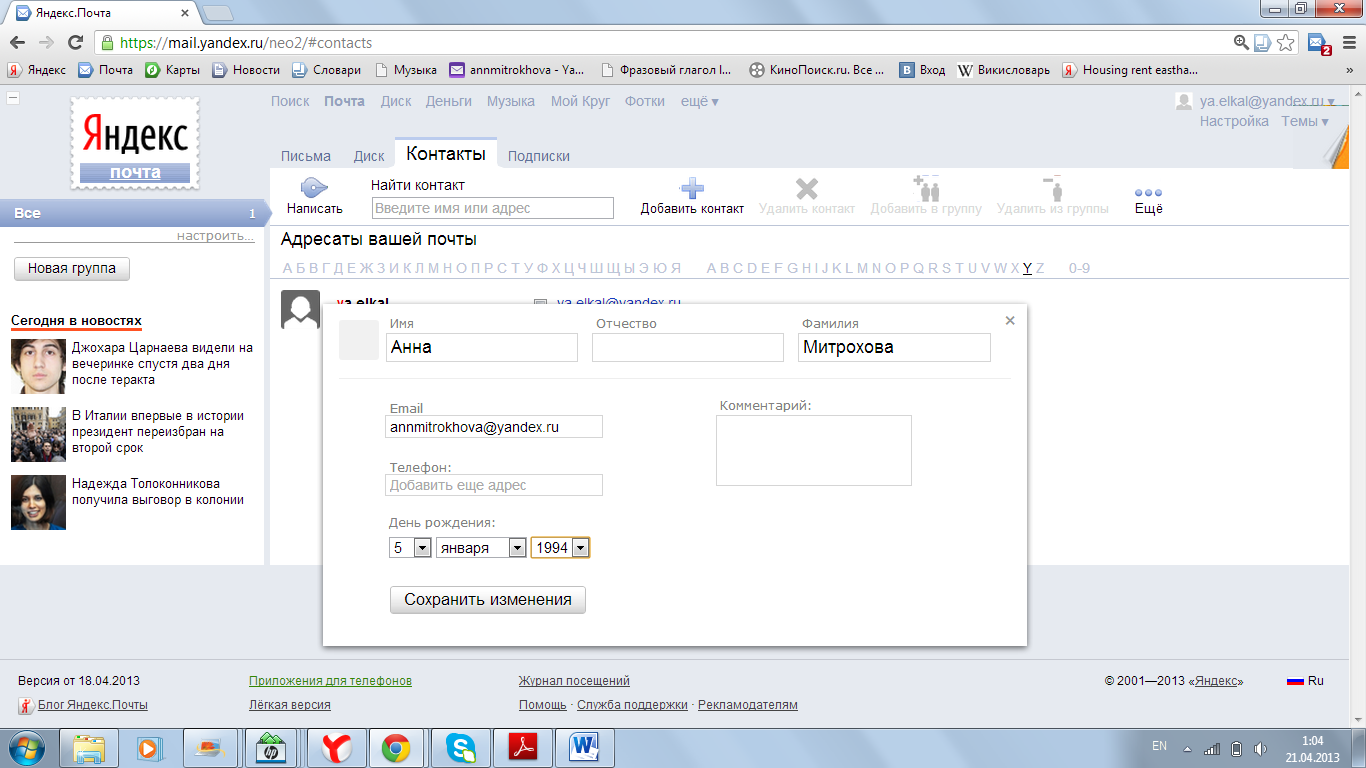
Task: Open the настроить link
Action: [216, 236]
